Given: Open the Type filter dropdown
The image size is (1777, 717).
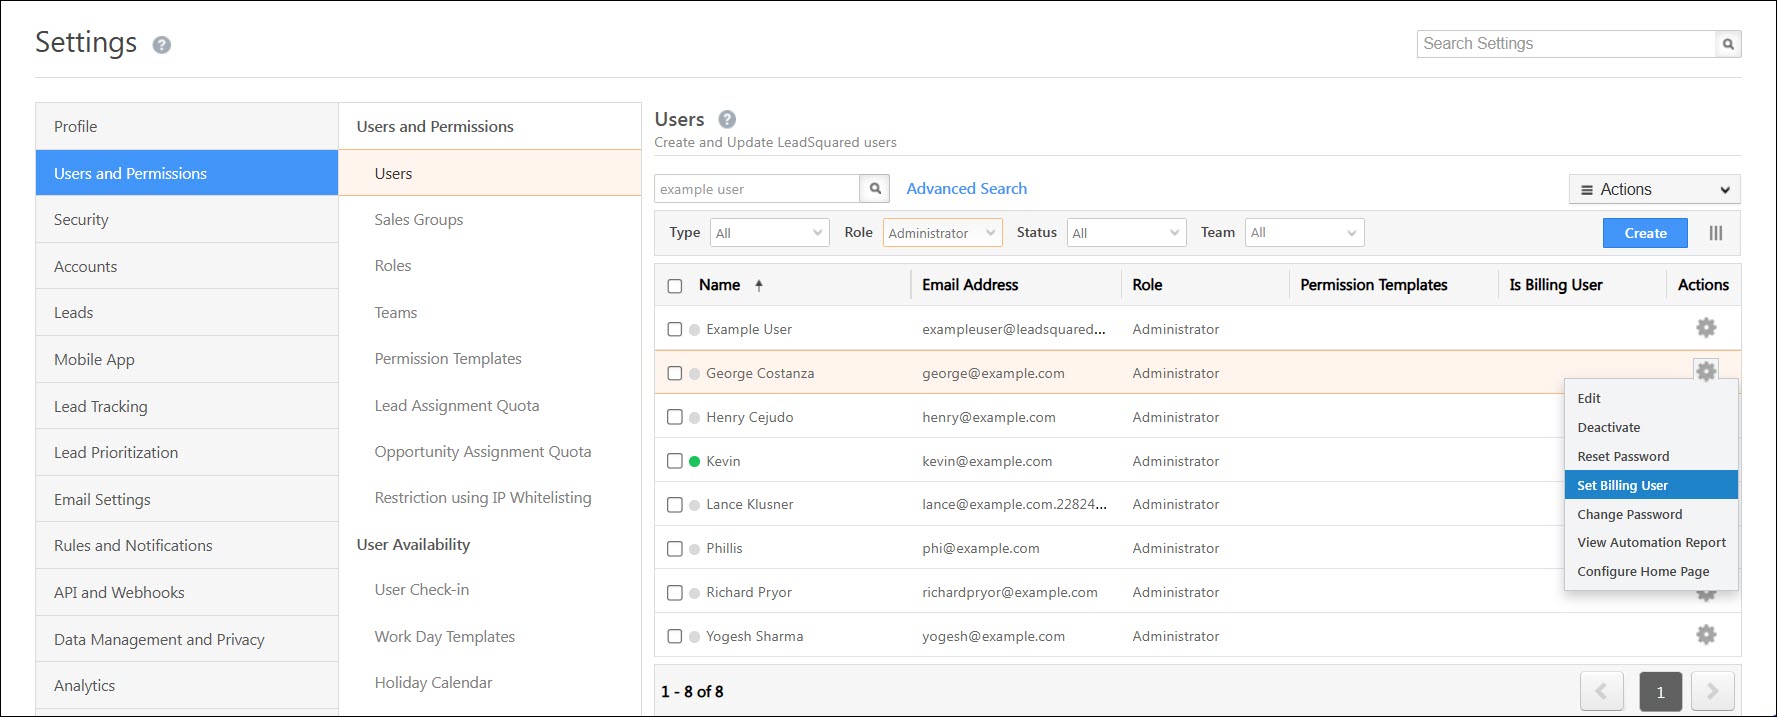Looking at the screenshot, I should point(769,233).
